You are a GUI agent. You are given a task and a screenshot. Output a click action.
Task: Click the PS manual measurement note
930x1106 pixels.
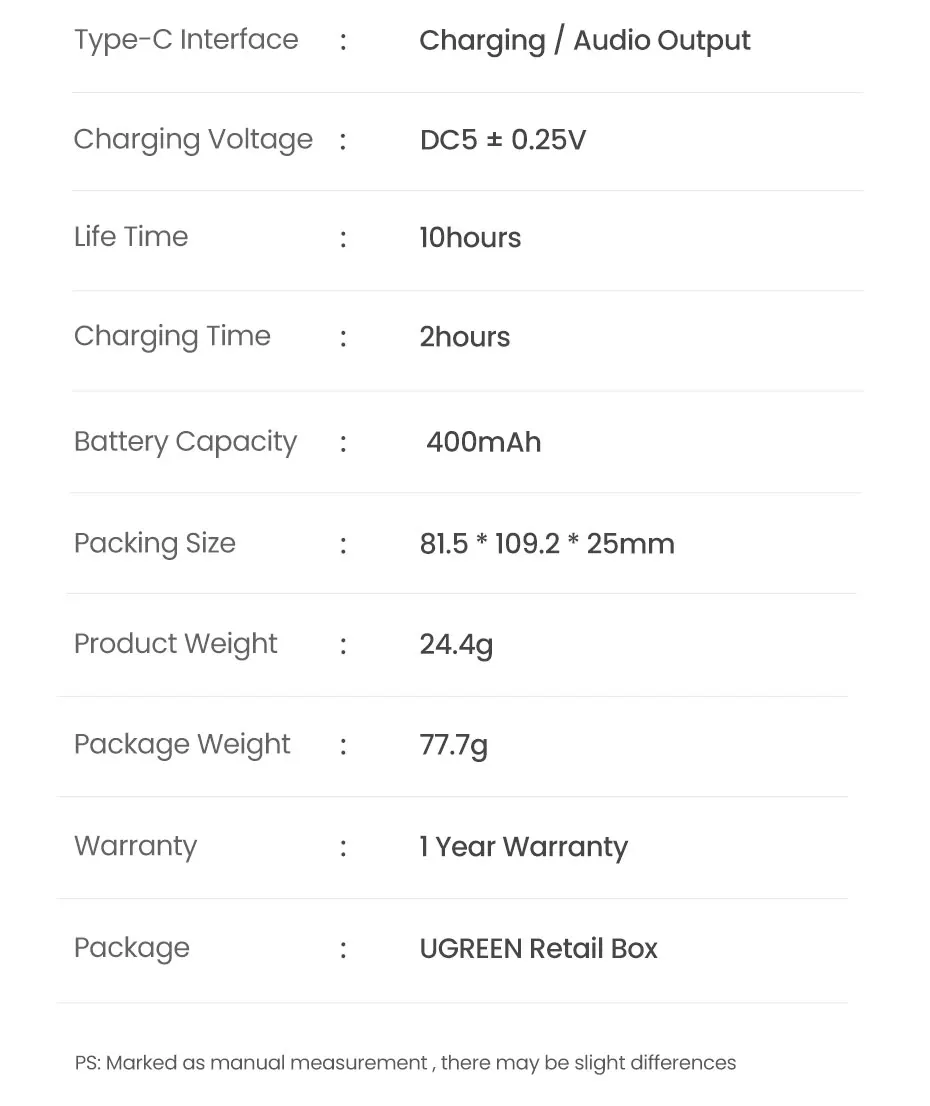(x=405, y=1063)
